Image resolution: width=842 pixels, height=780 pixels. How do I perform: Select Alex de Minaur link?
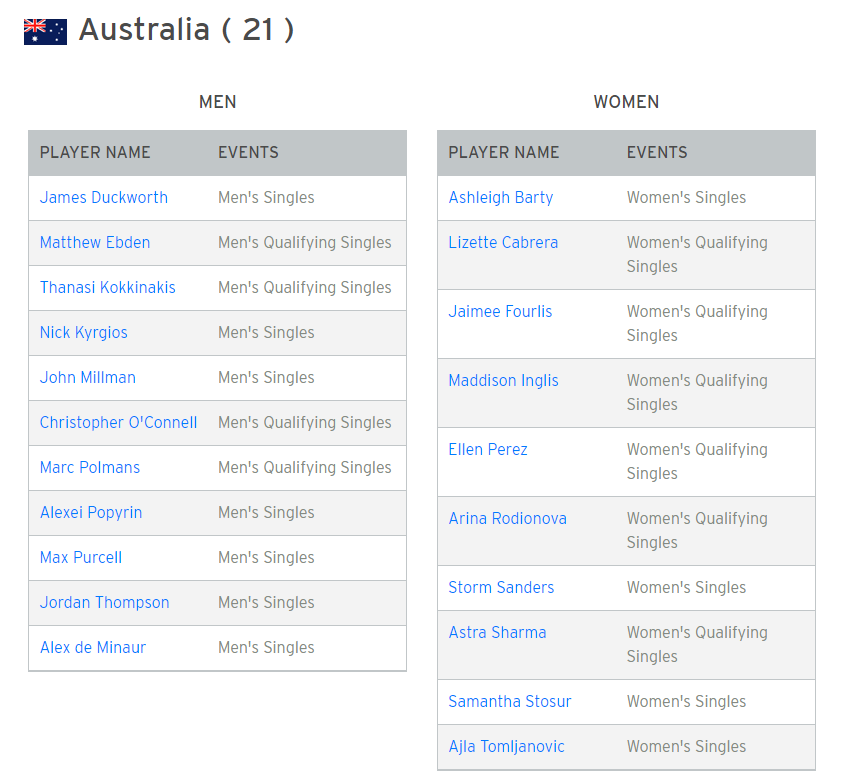click(93, 647)
